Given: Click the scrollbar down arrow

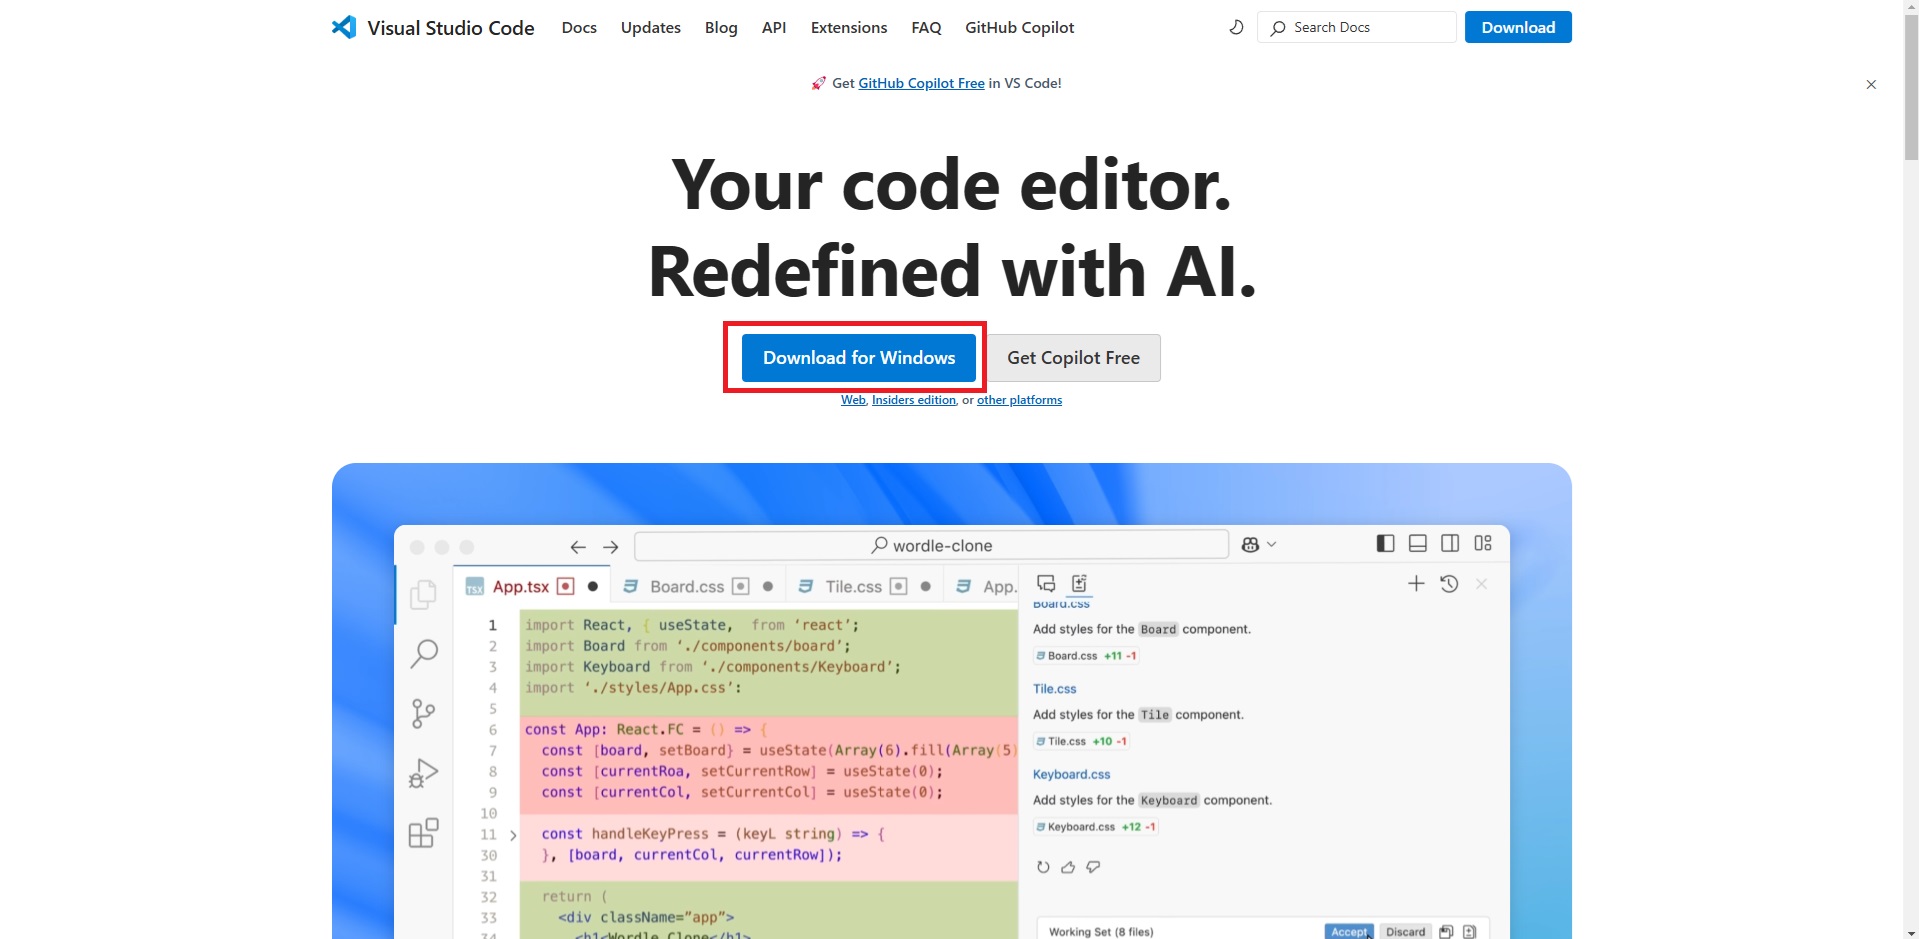Looking at the screenshot, I should [x=1911, y=931].
